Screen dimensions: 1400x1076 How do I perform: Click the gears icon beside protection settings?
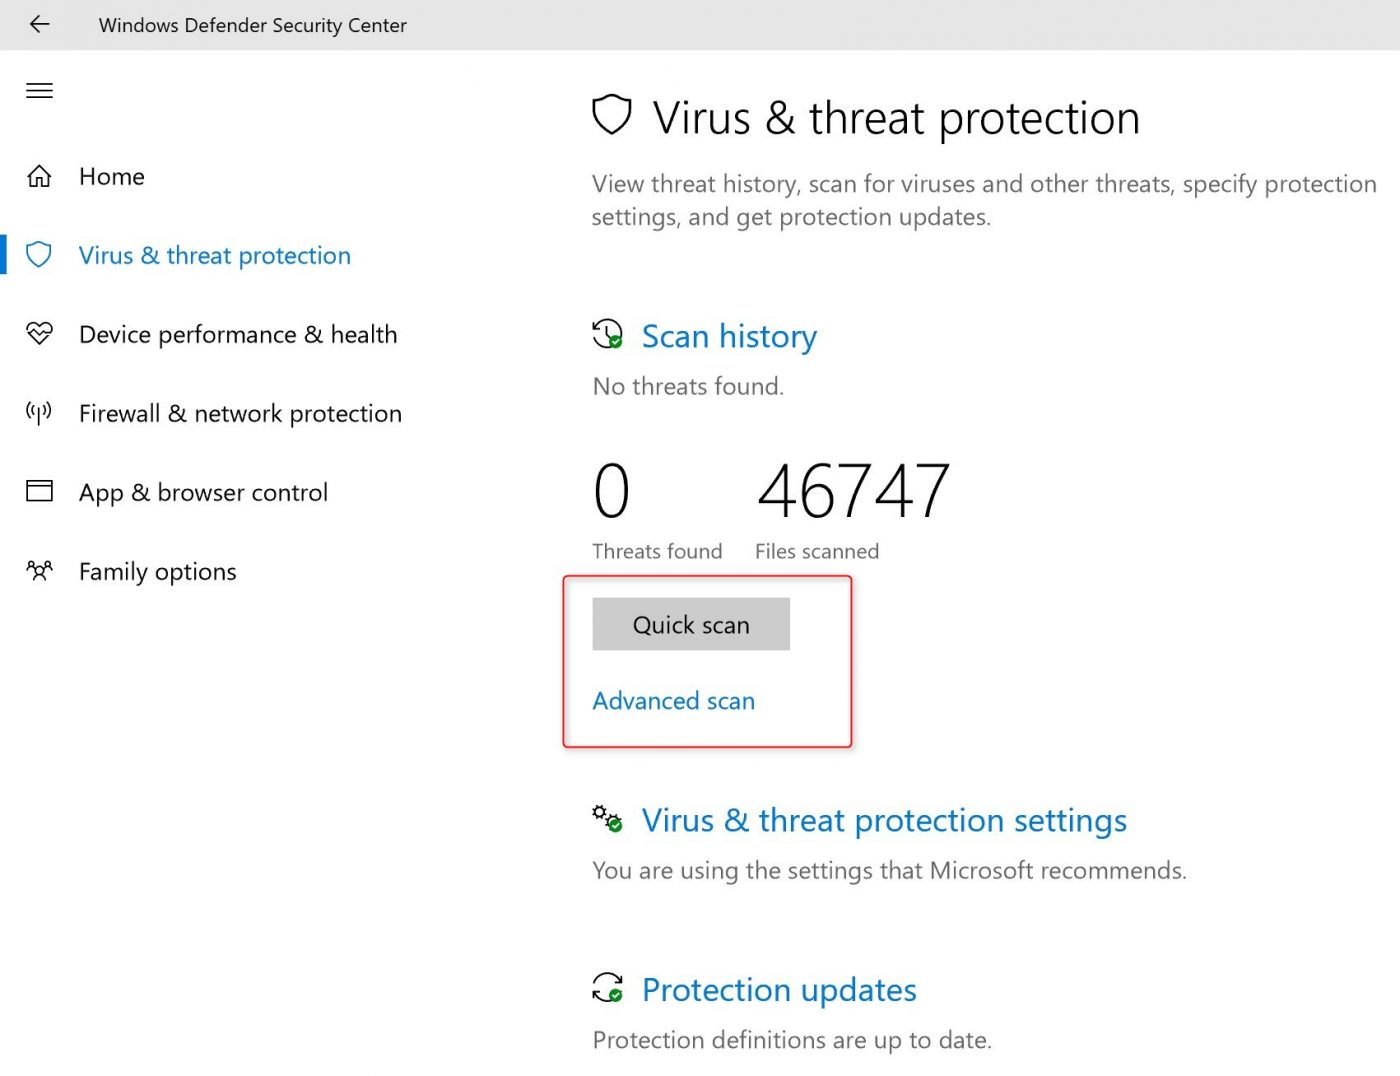606,819
